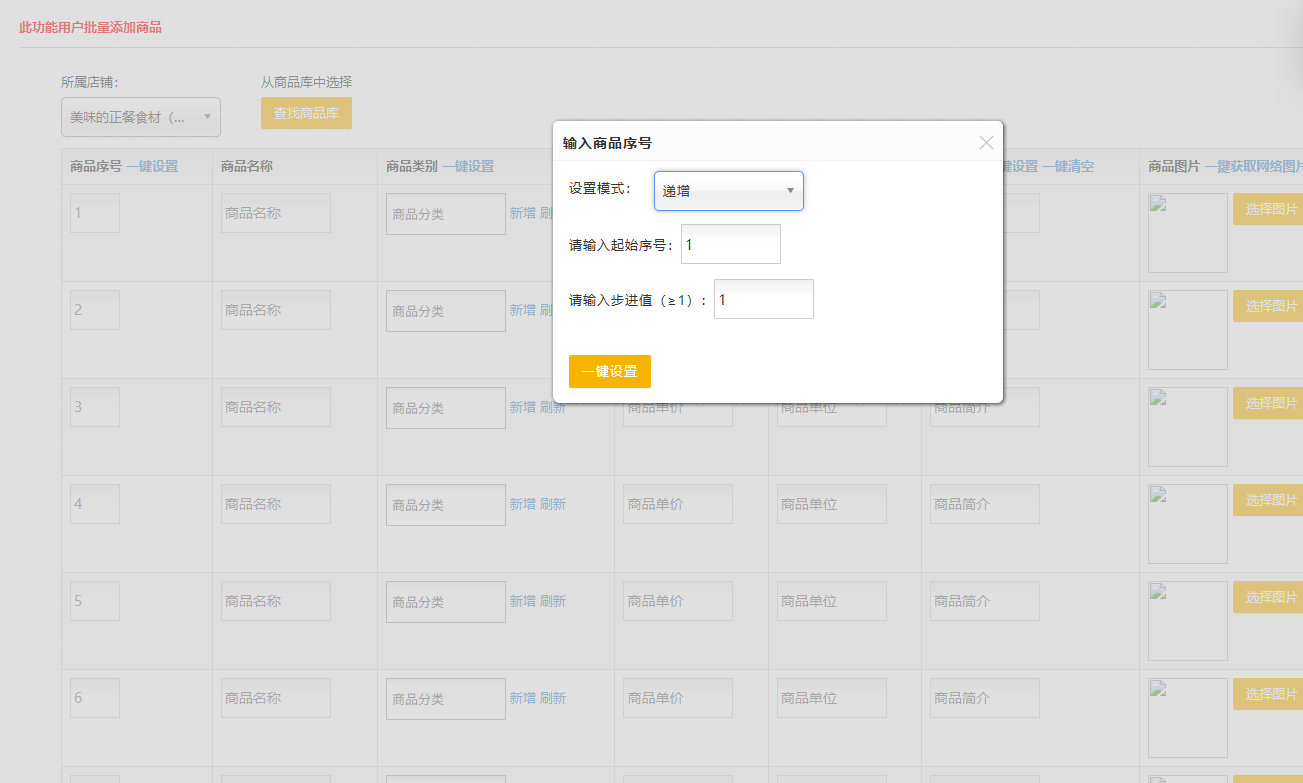
Task: Click 选择图片 button in row 1
Action: coord(1268,209)
